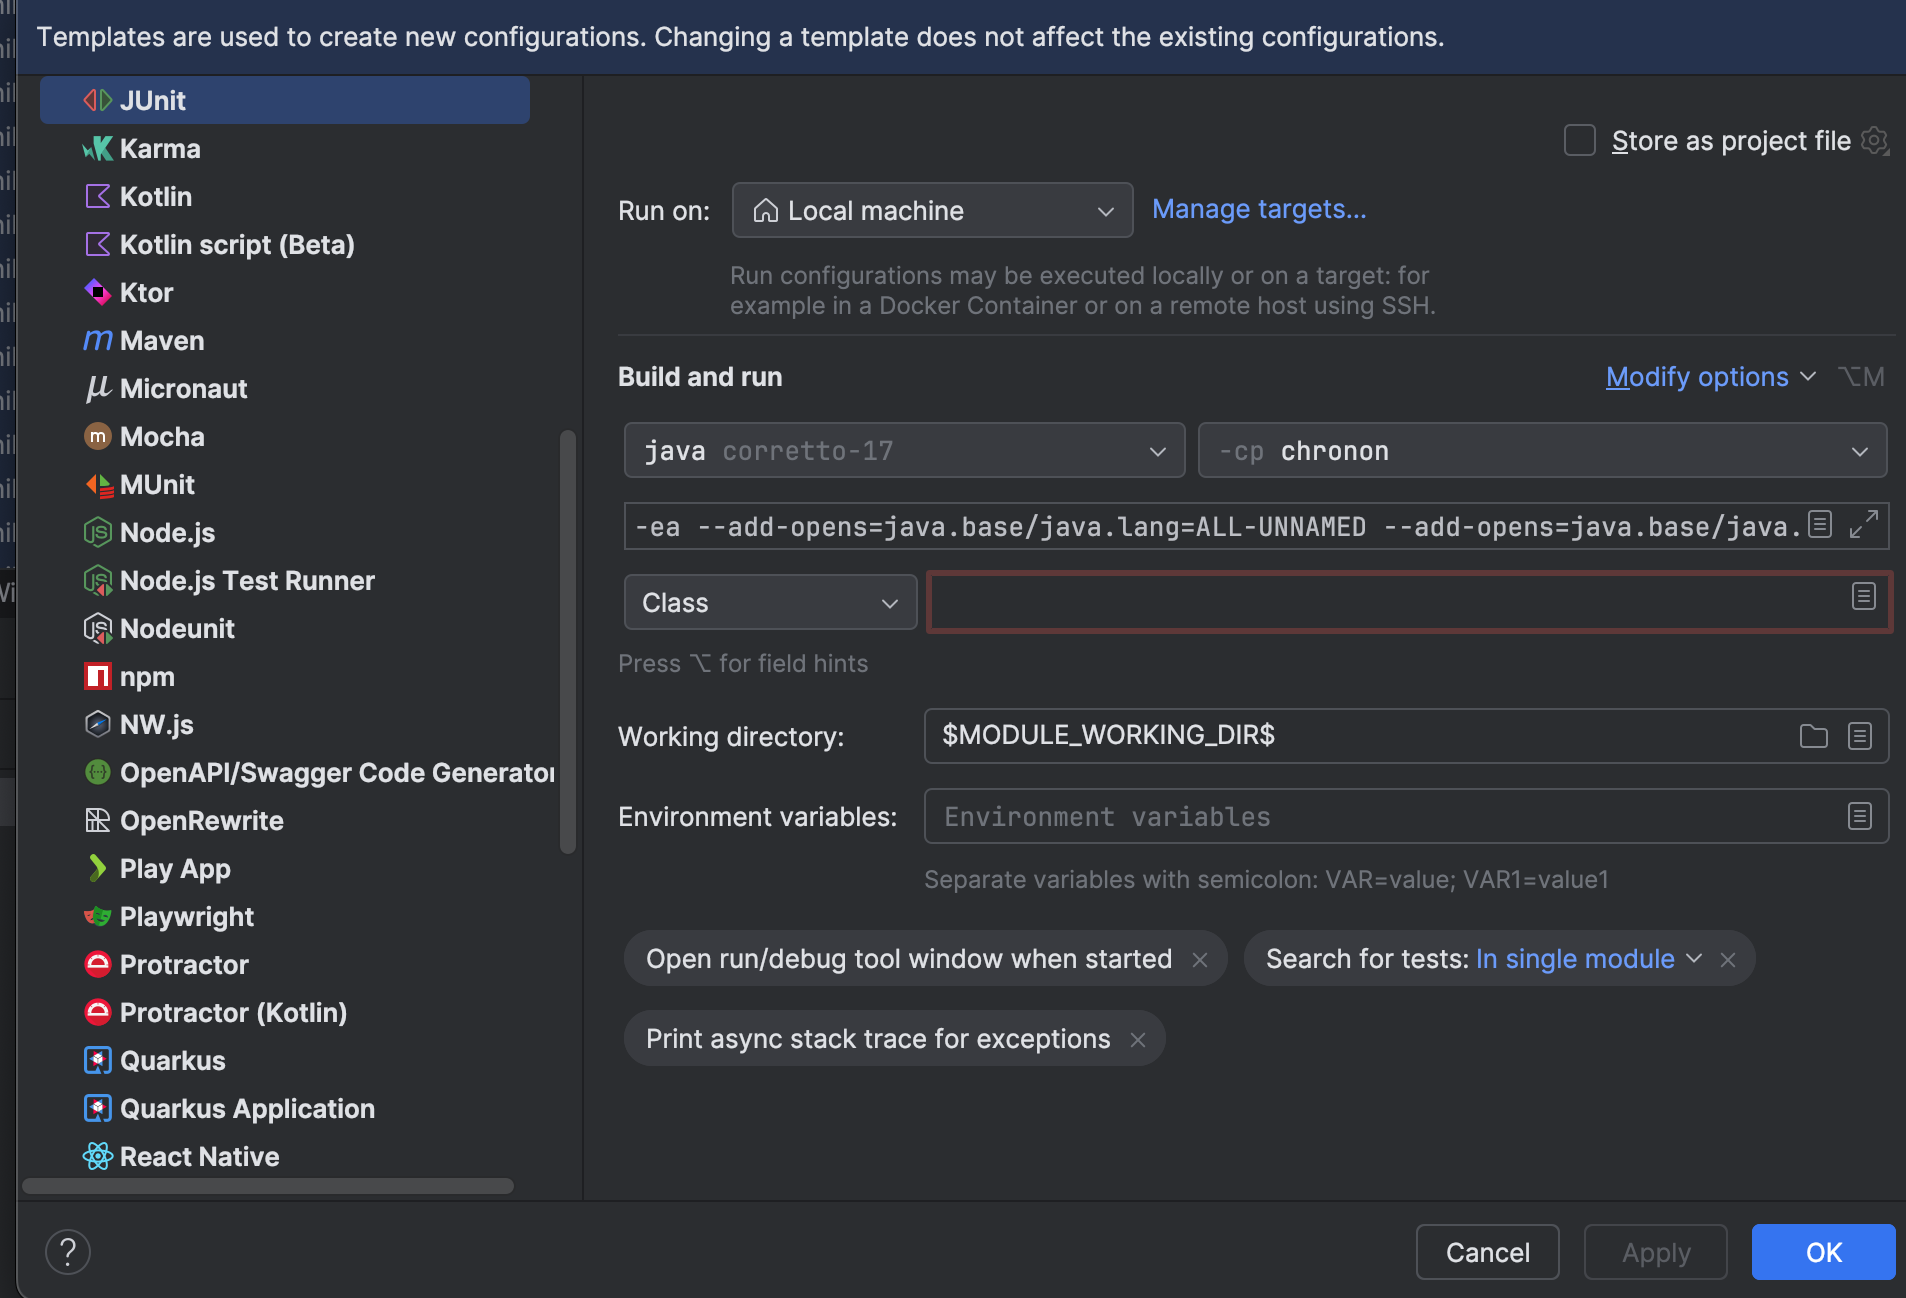The image size is (1906, 1298).
Task: Click the OpenAPI/Swagger Code Generator icon
Action: (97, 772)
